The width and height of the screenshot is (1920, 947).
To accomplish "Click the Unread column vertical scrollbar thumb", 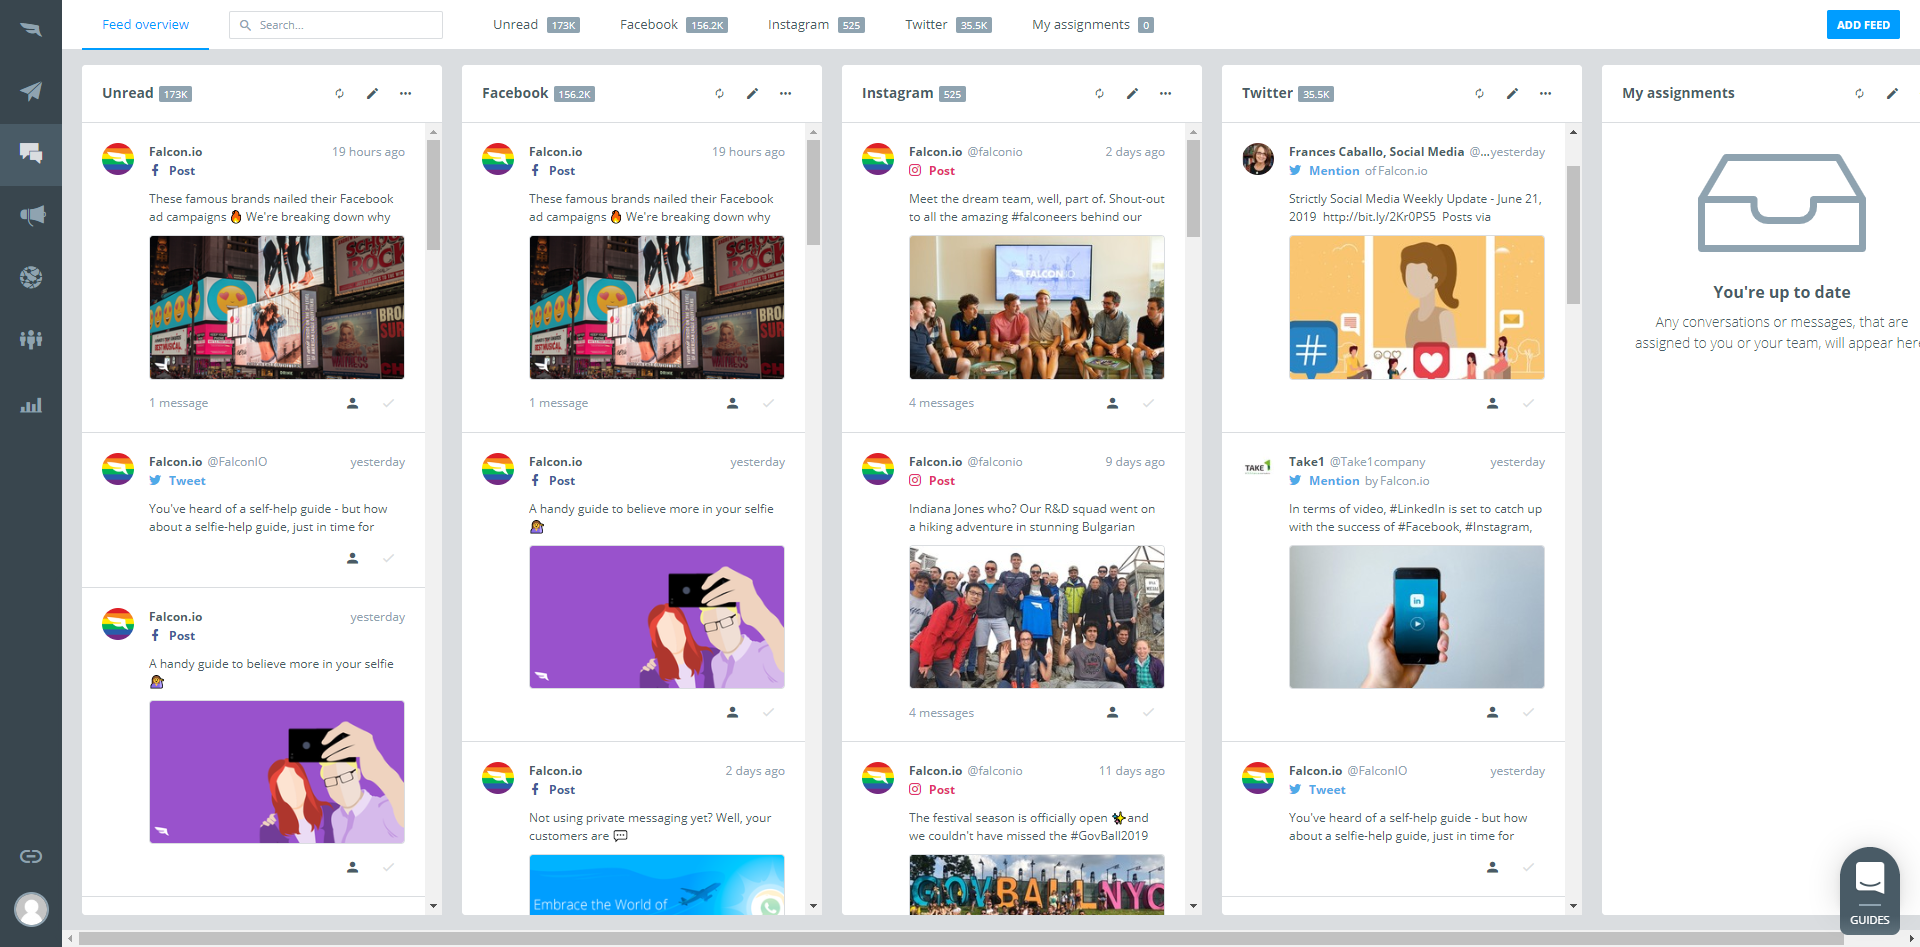I will (433, 194).
